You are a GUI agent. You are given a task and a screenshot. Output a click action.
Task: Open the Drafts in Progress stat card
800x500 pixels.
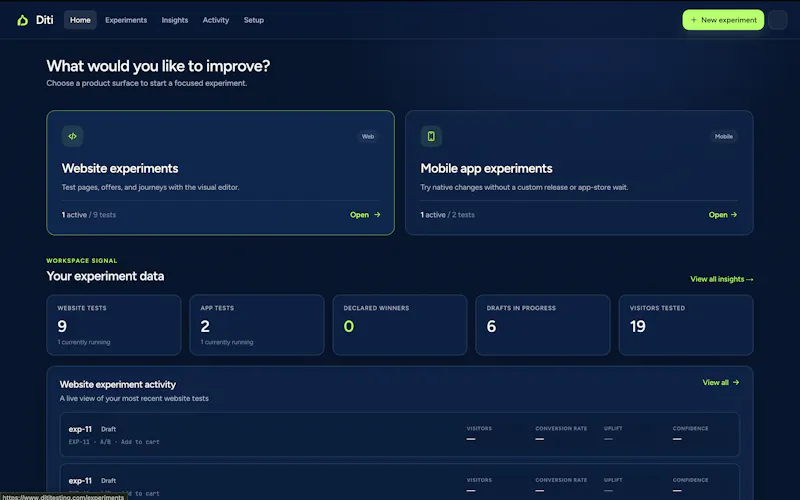543,325
